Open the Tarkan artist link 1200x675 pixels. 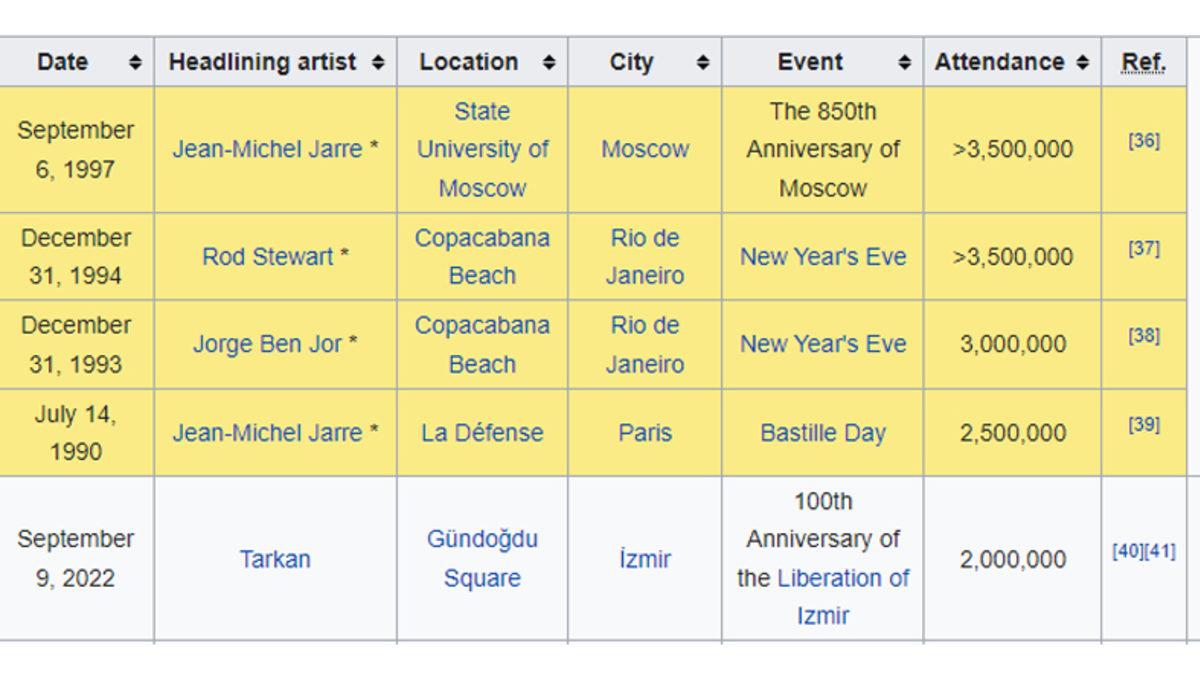click(275, 559)
